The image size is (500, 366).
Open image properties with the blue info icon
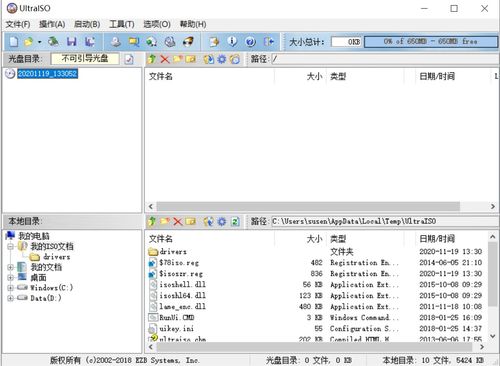tap(232, 42)
